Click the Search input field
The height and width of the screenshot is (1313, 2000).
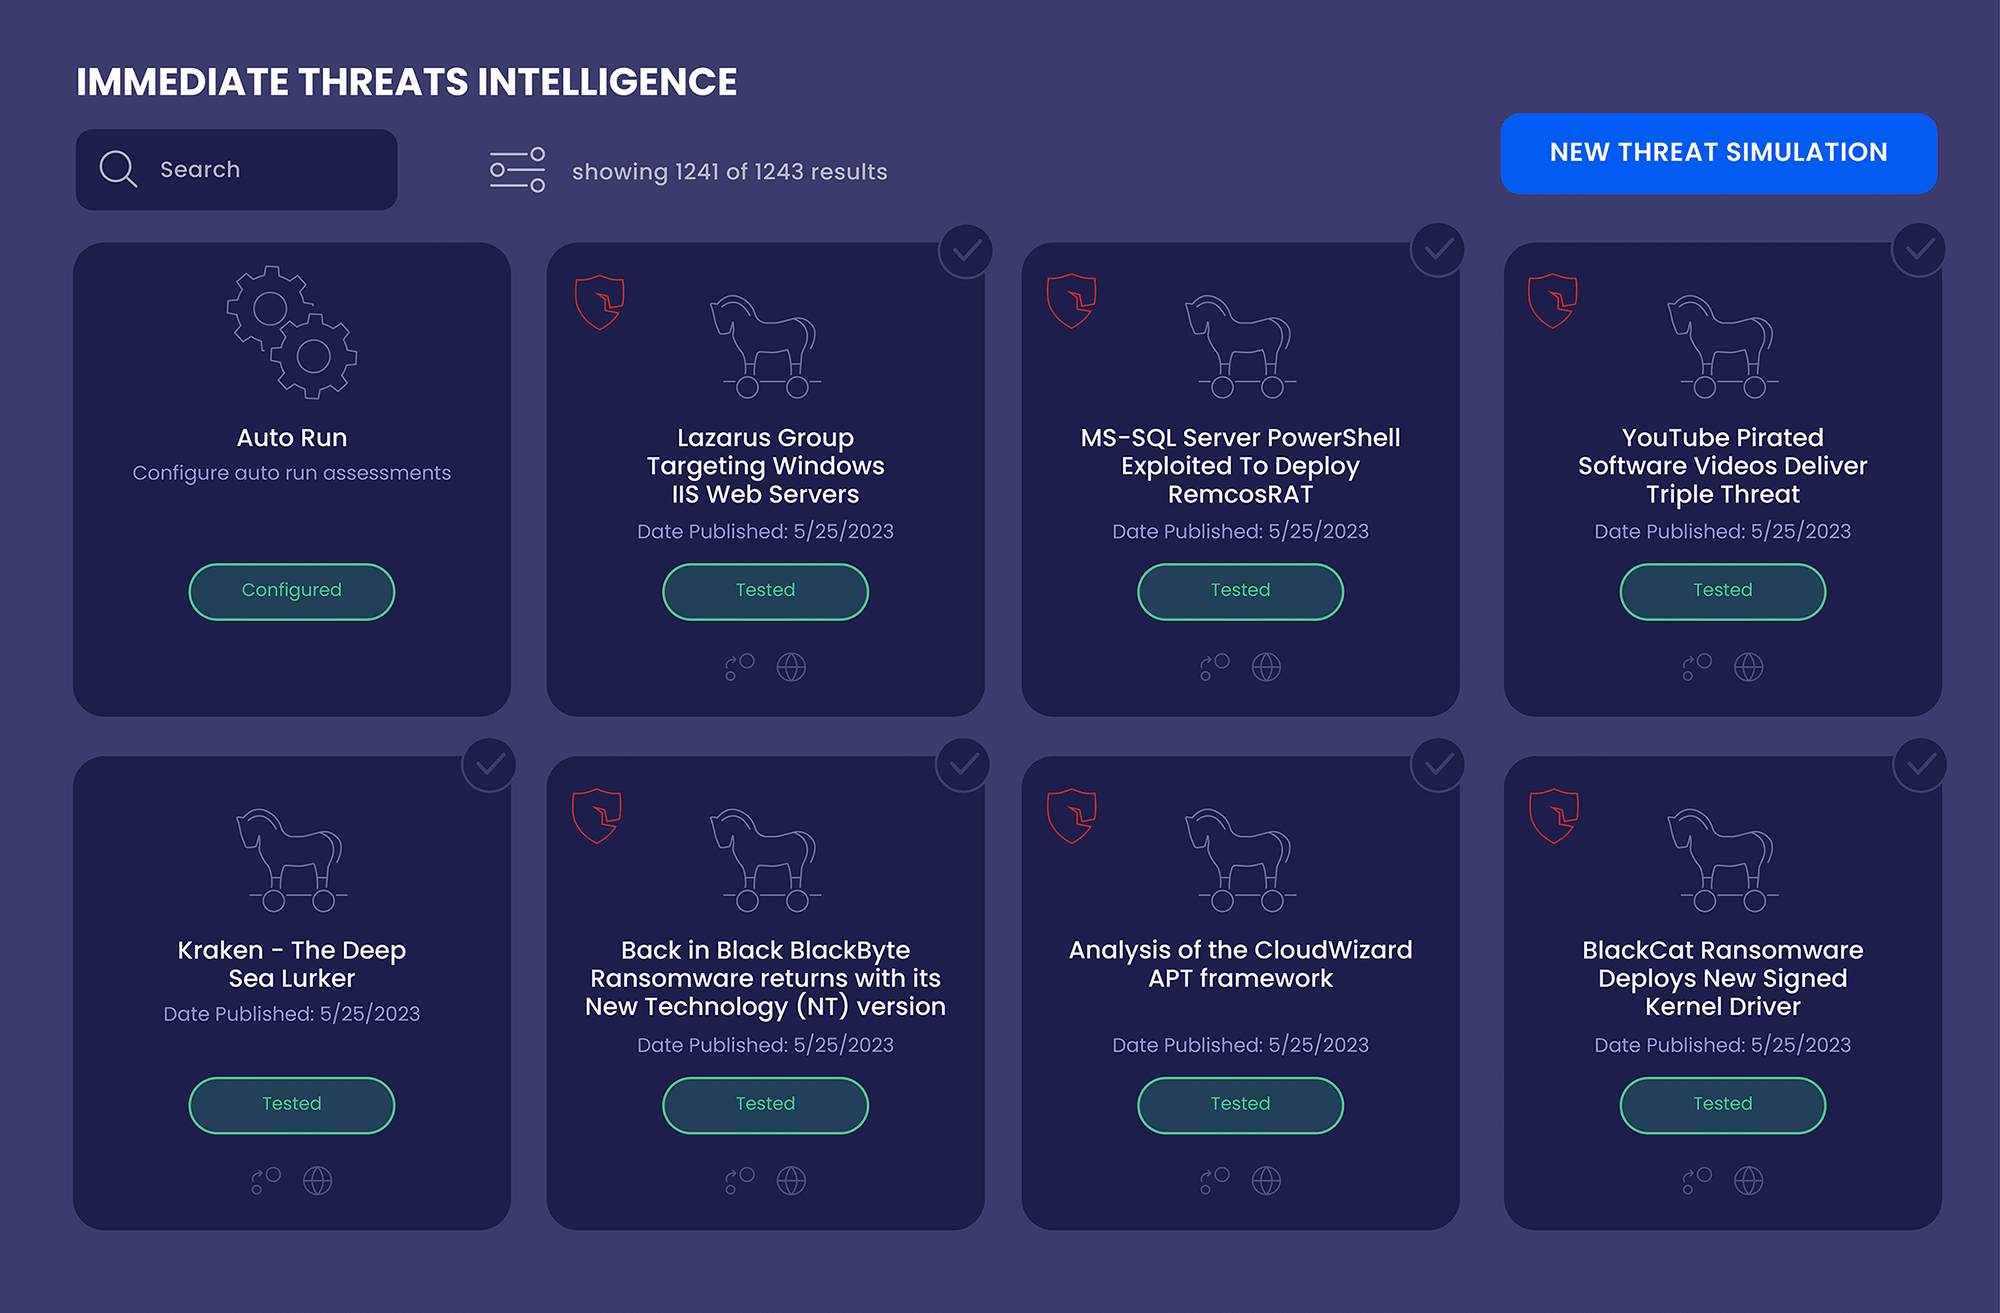tap(236, 169)
